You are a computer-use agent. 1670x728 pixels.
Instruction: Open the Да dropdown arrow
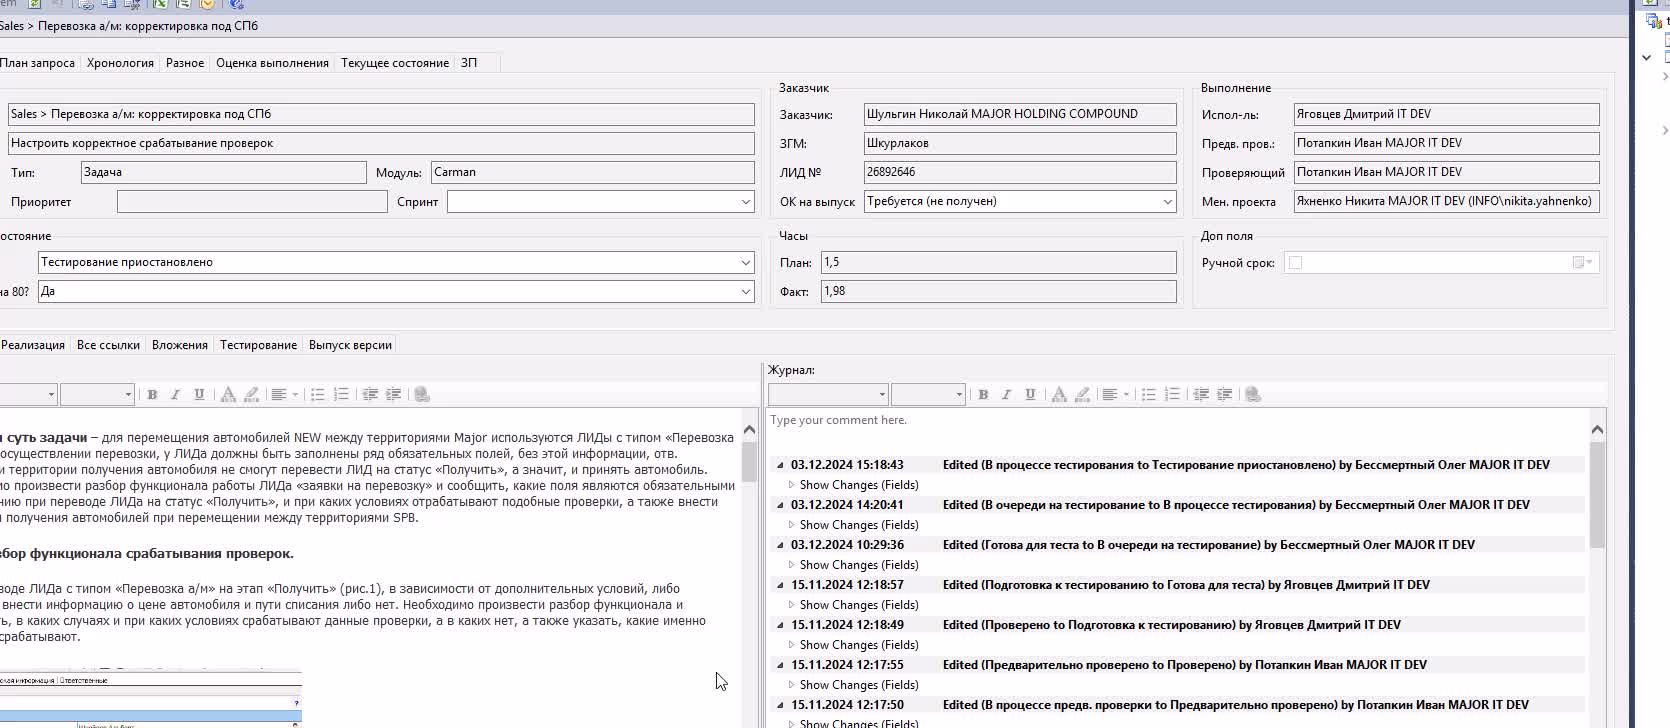tap(745, 292)
